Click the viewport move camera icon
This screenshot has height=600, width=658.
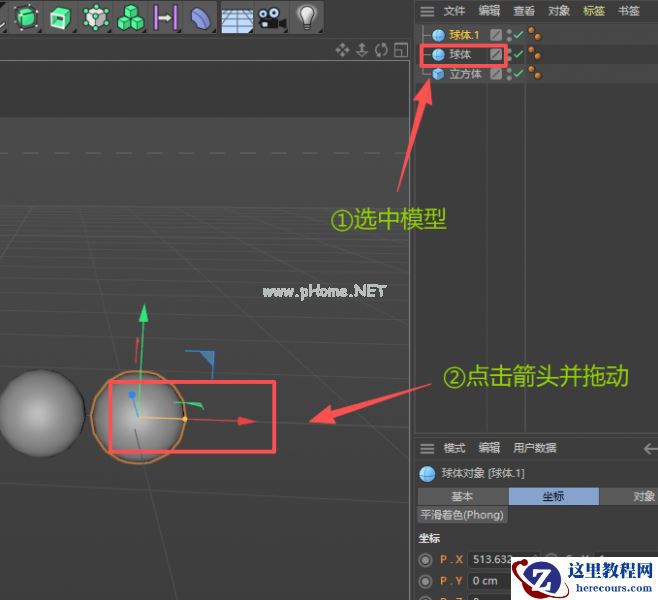coord(342,50)
